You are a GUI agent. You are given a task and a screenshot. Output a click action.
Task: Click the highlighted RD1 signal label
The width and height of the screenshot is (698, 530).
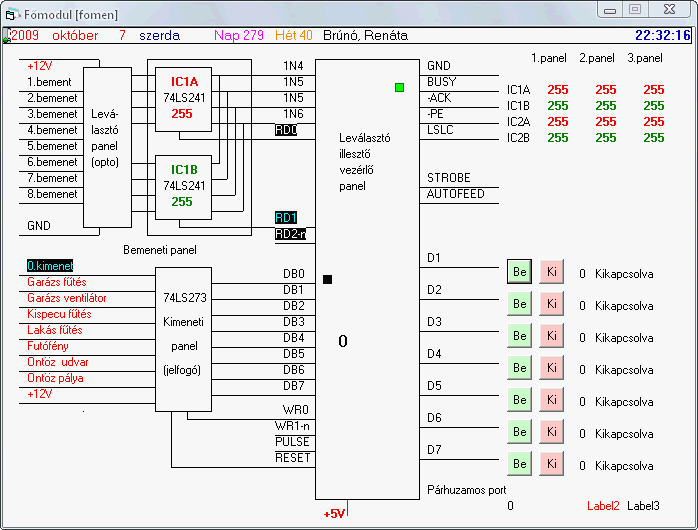pos(286,218)
